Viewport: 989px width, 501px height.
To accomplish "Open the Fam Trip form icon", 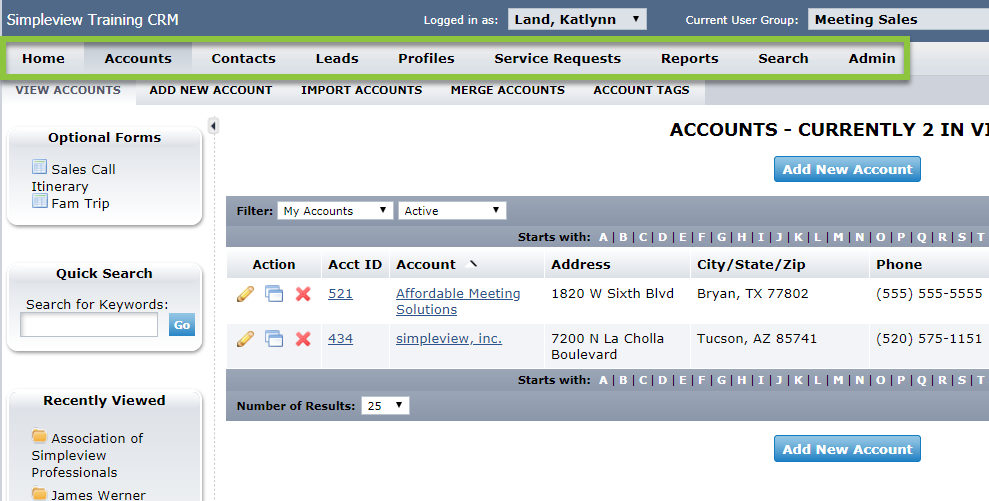I will pyautogui.click(x=39, y=201).
